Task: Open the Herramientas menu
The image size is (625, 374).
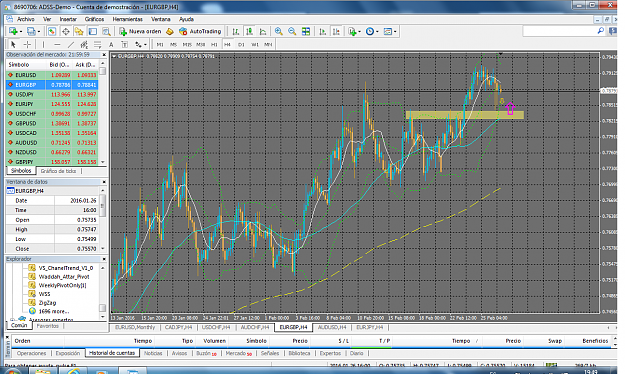Action: (x=128, y=19)
